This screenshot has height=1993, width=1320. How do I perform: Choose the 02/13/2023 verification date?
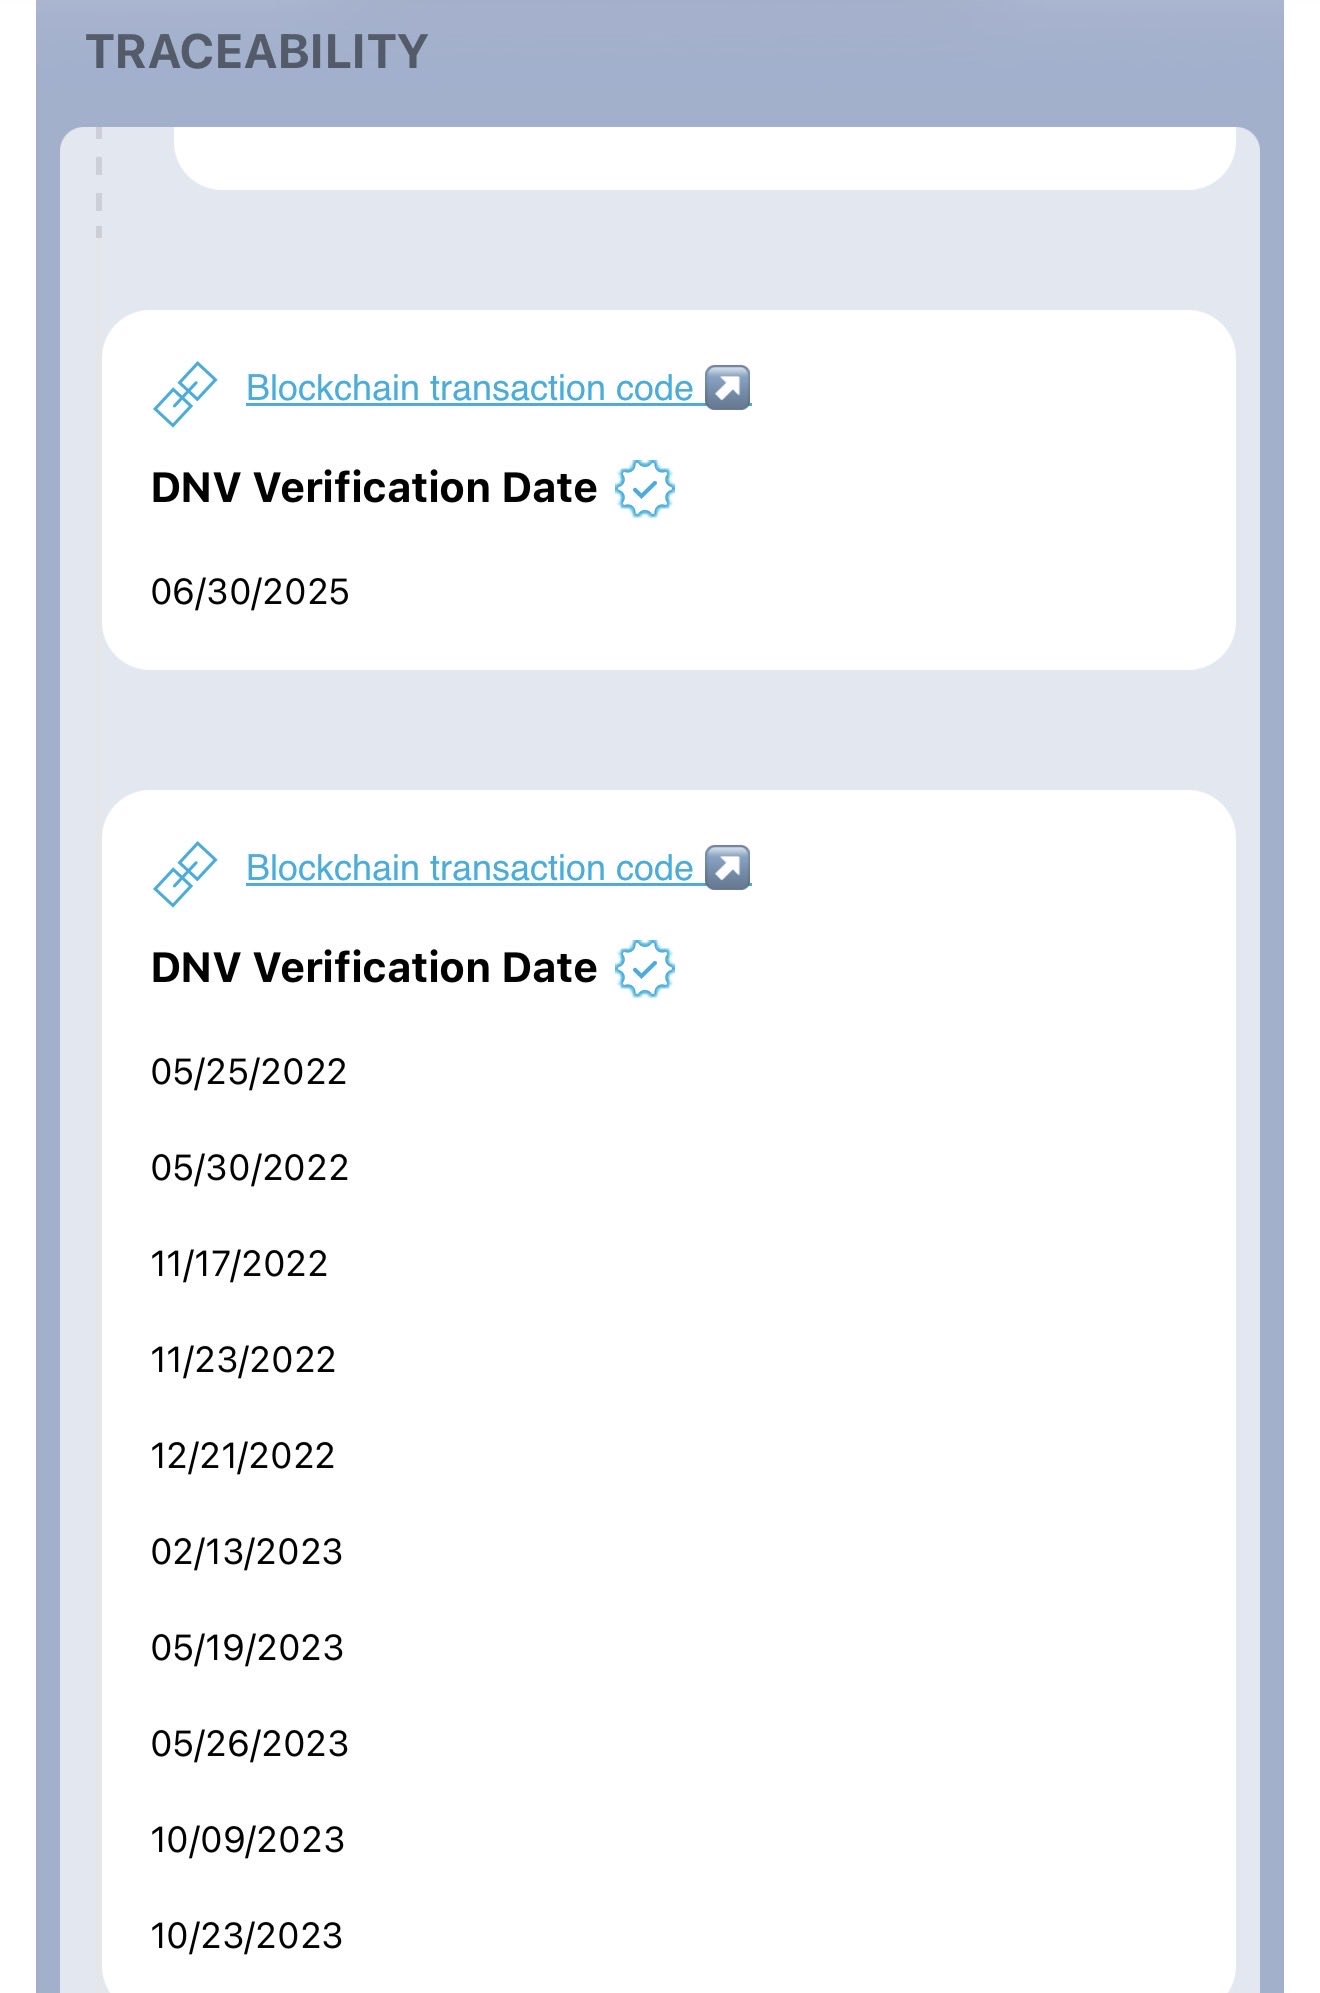[x=247, y=1552]
